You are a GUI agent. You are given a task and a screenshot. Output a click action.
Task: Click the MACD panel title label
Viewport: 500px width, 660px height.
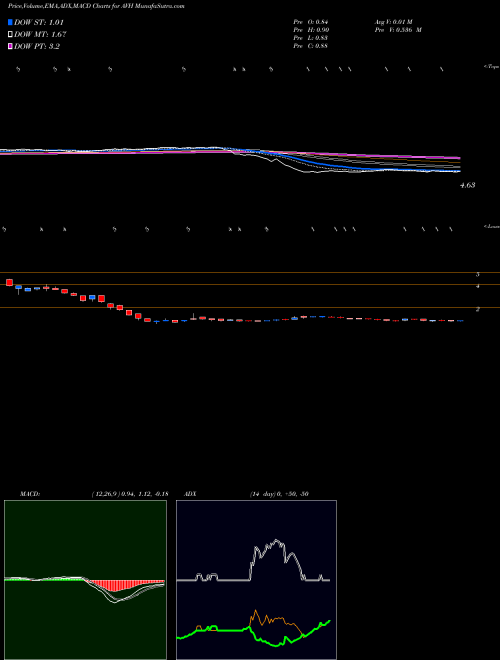pos(30,494)
